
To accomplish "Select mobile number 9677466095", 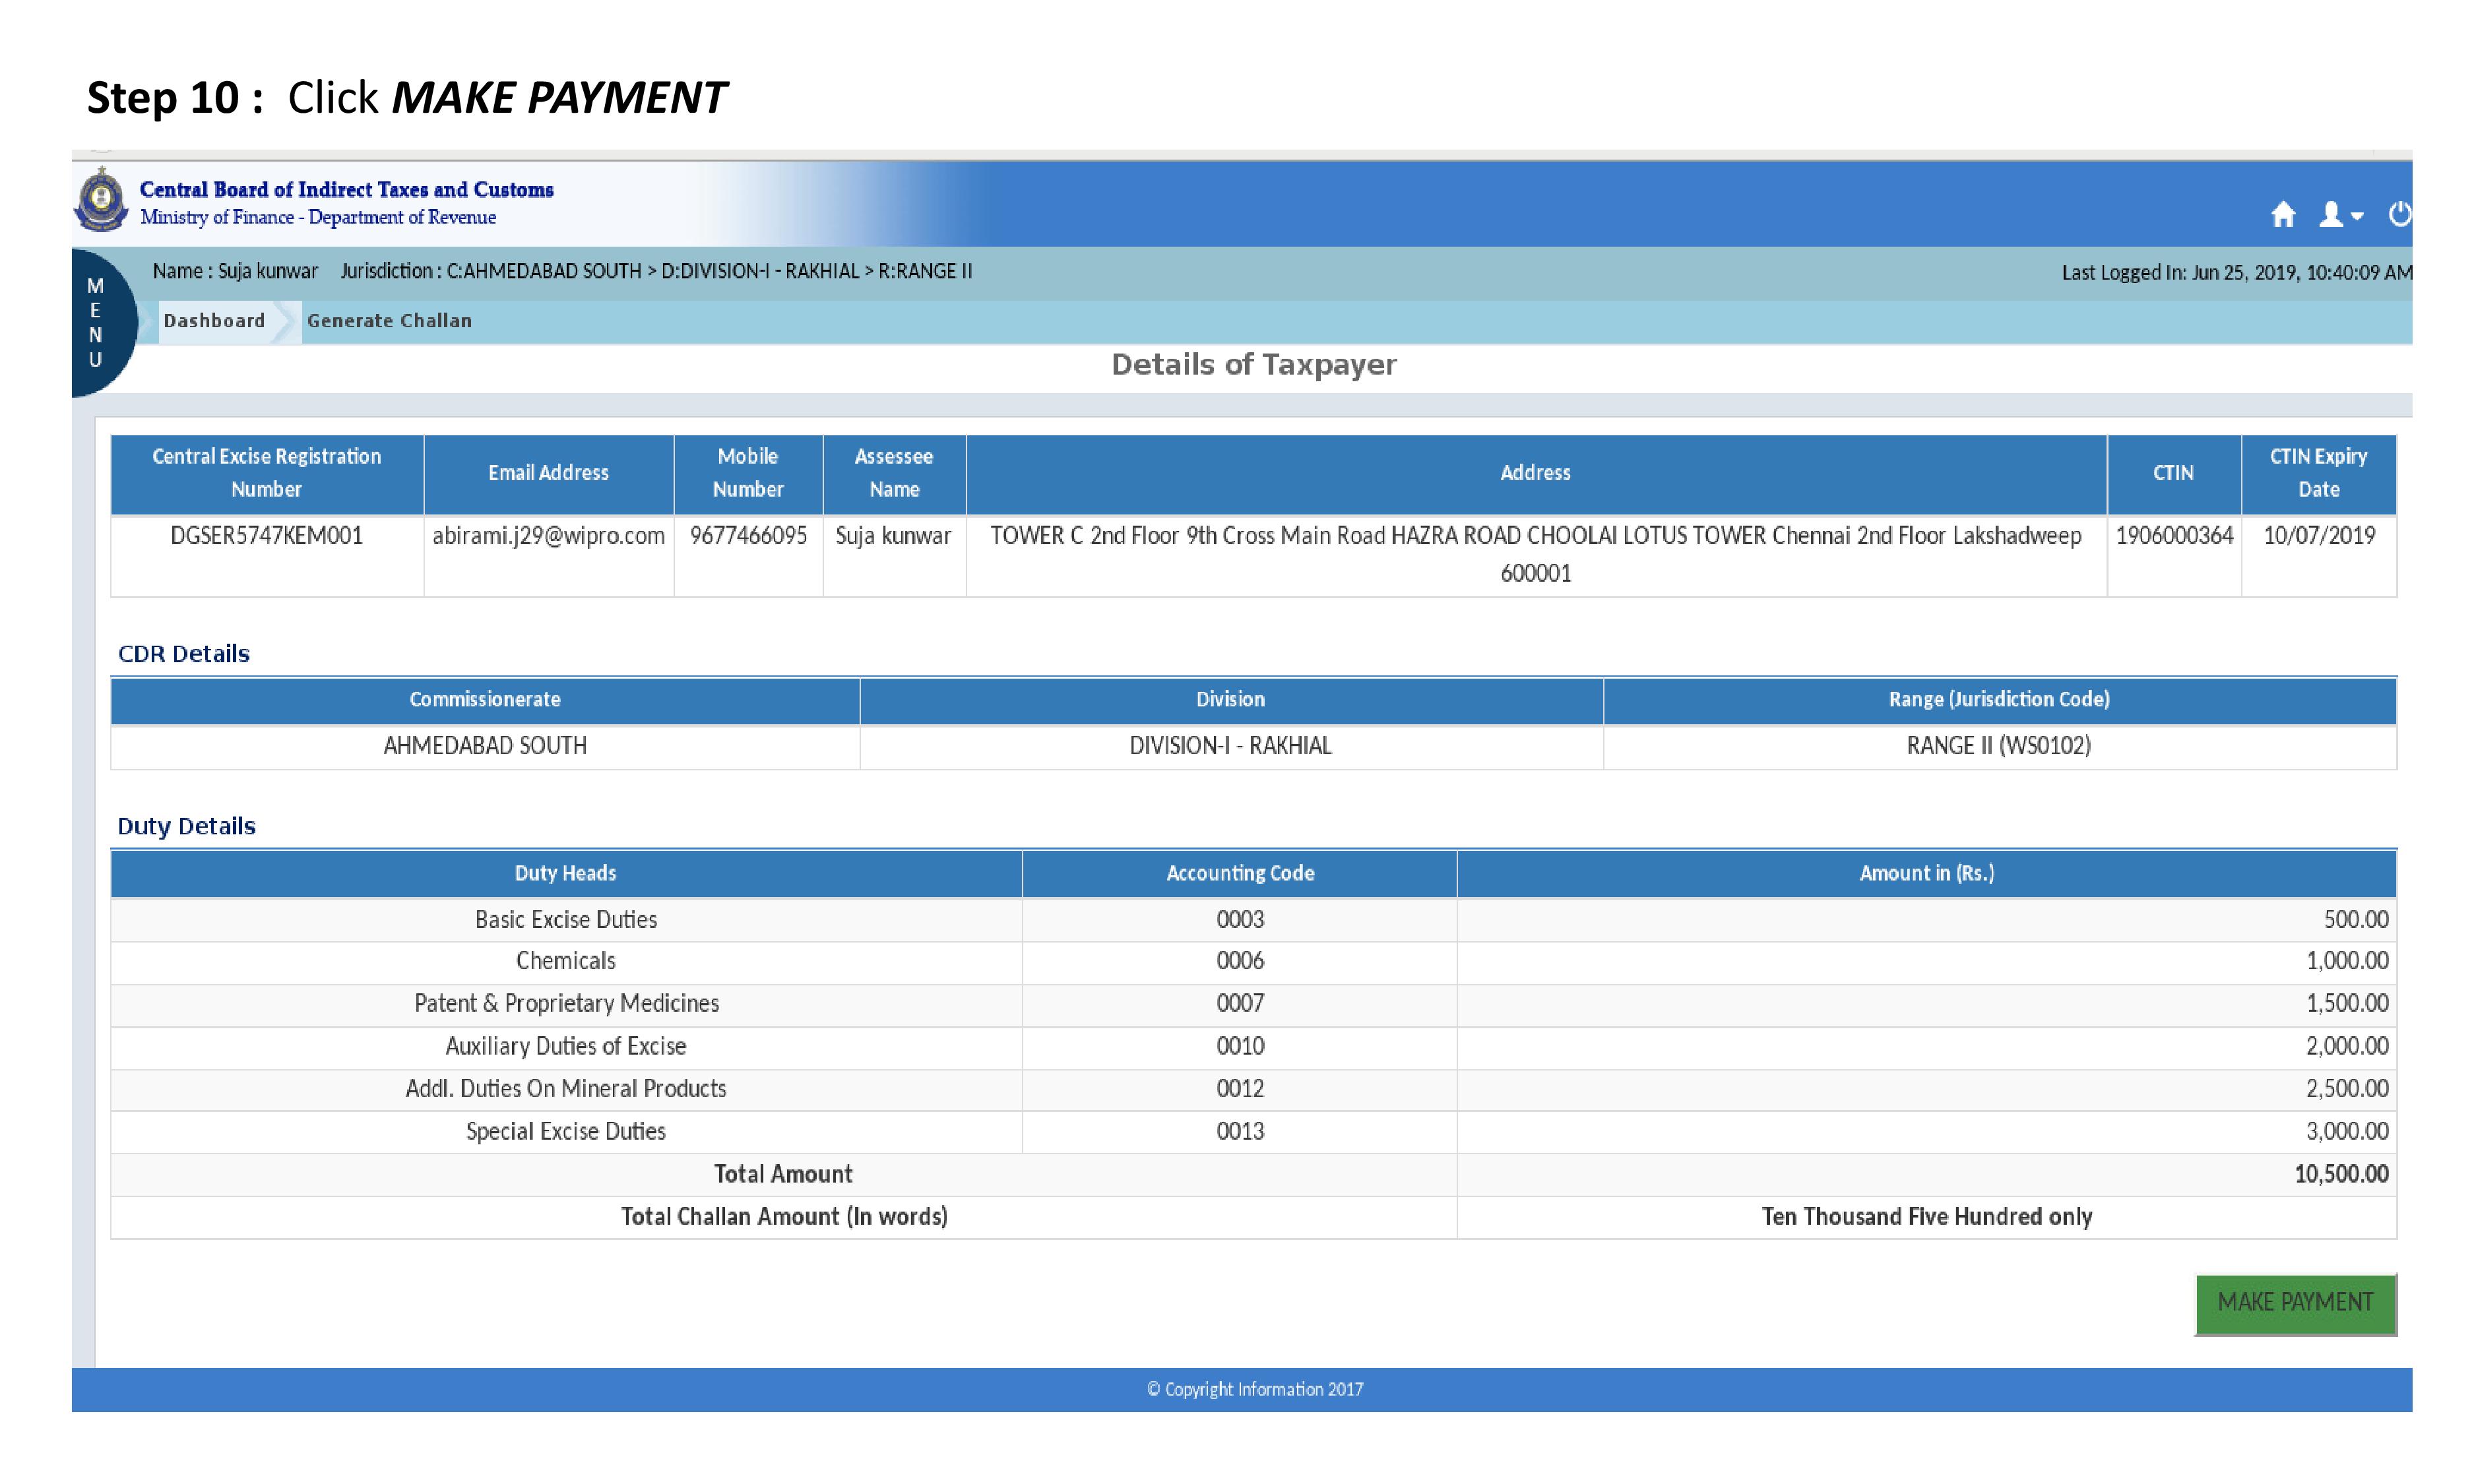I will click(x=748, y=536).
